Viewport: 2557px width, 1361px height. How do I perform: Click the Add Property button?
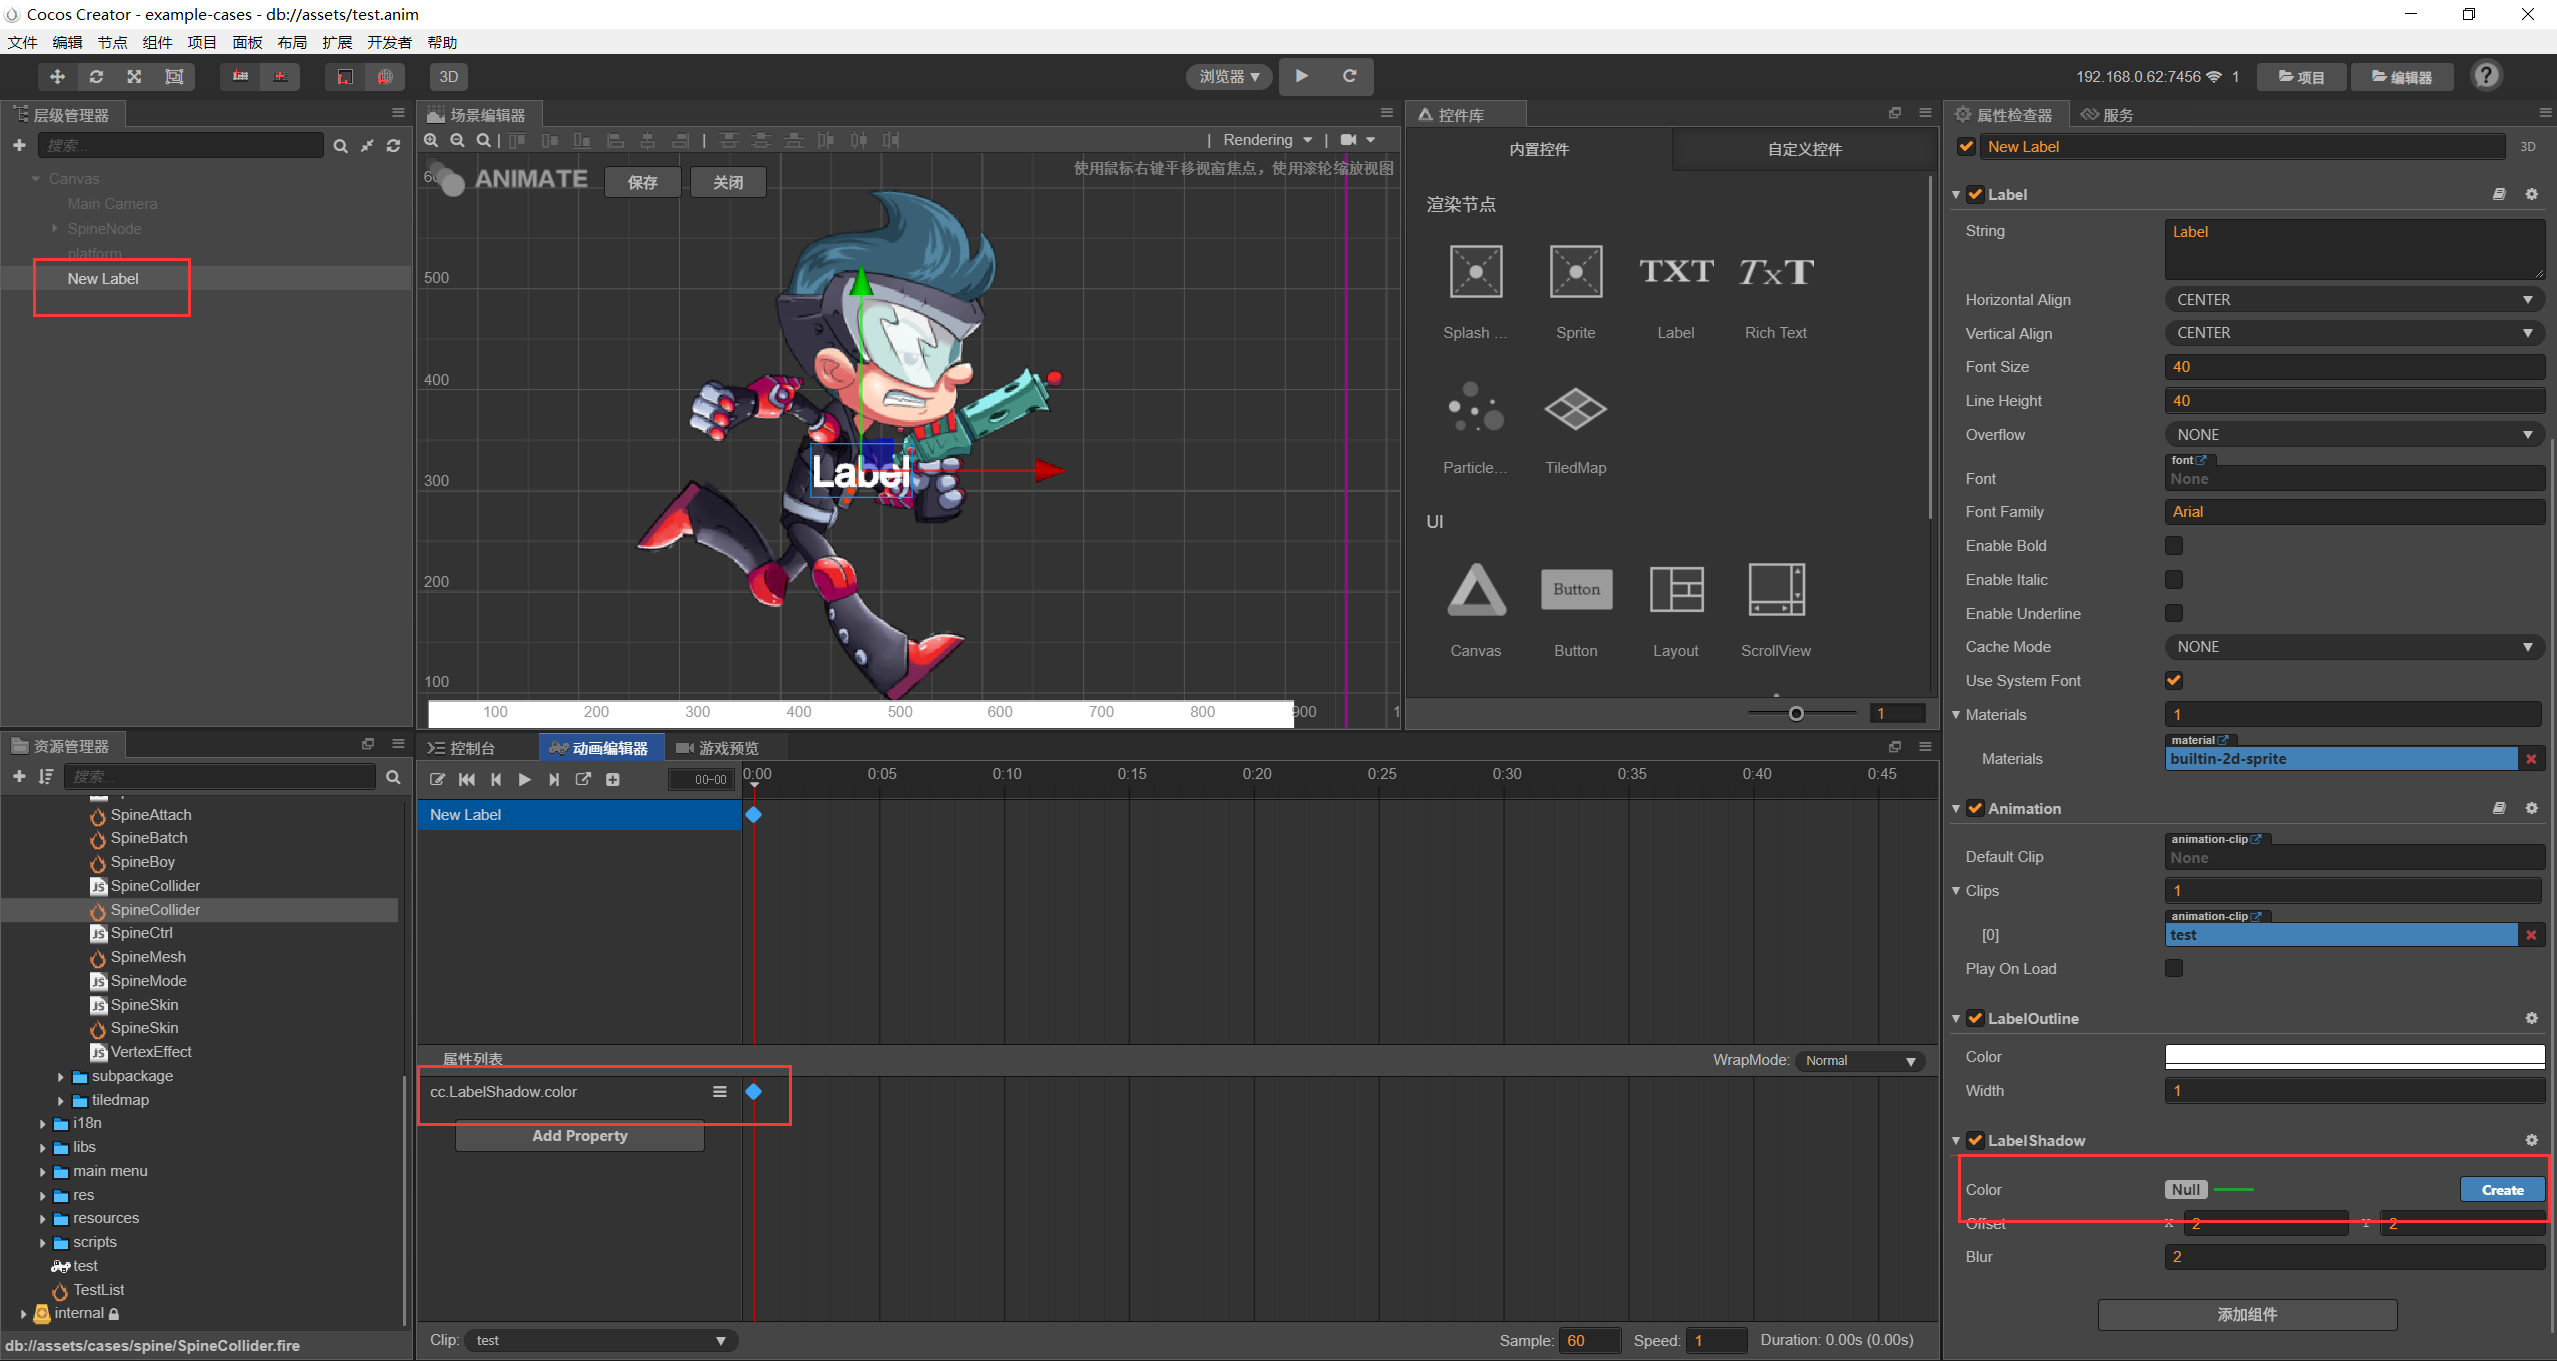pyautogui.click(x=579, y=1136)
